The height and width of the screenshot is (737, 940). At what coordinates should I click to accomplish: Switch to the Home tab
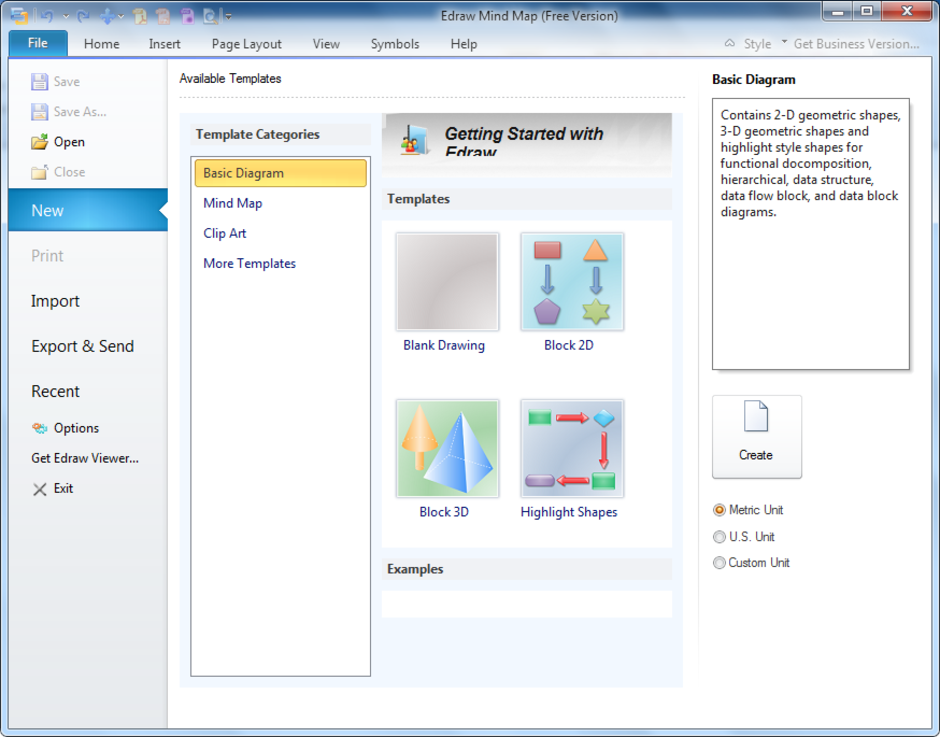coord(101,44)
